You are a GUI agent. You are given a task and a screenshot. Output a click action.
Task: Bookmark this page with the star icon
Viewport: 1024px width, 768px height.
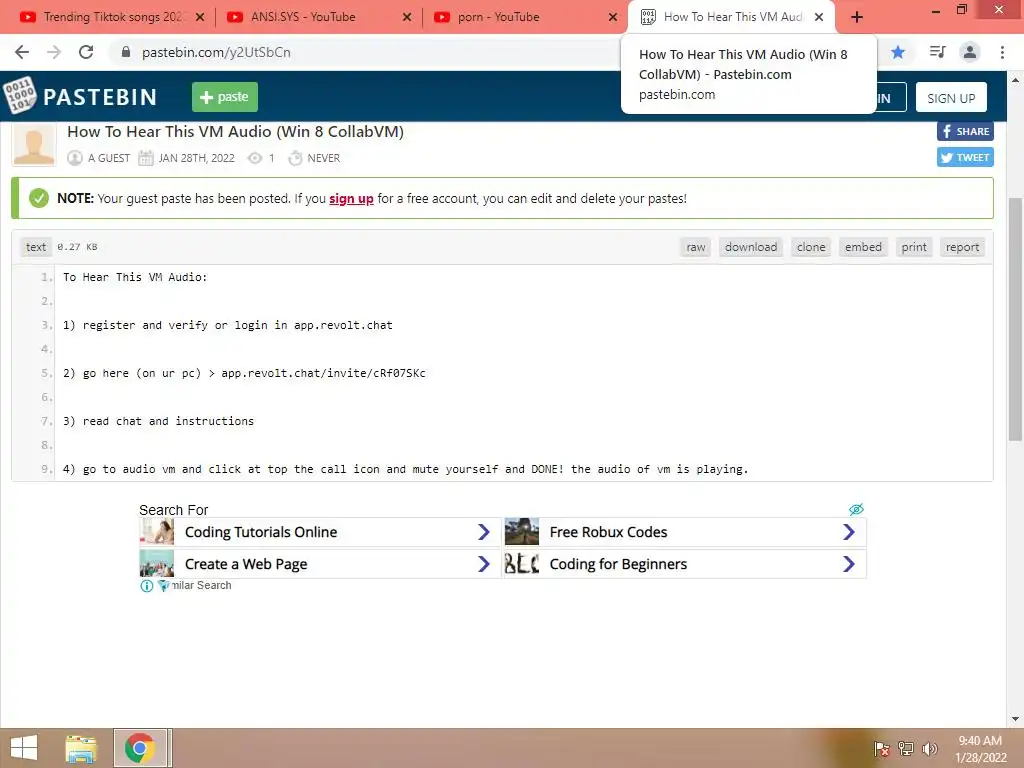[898, 52]
